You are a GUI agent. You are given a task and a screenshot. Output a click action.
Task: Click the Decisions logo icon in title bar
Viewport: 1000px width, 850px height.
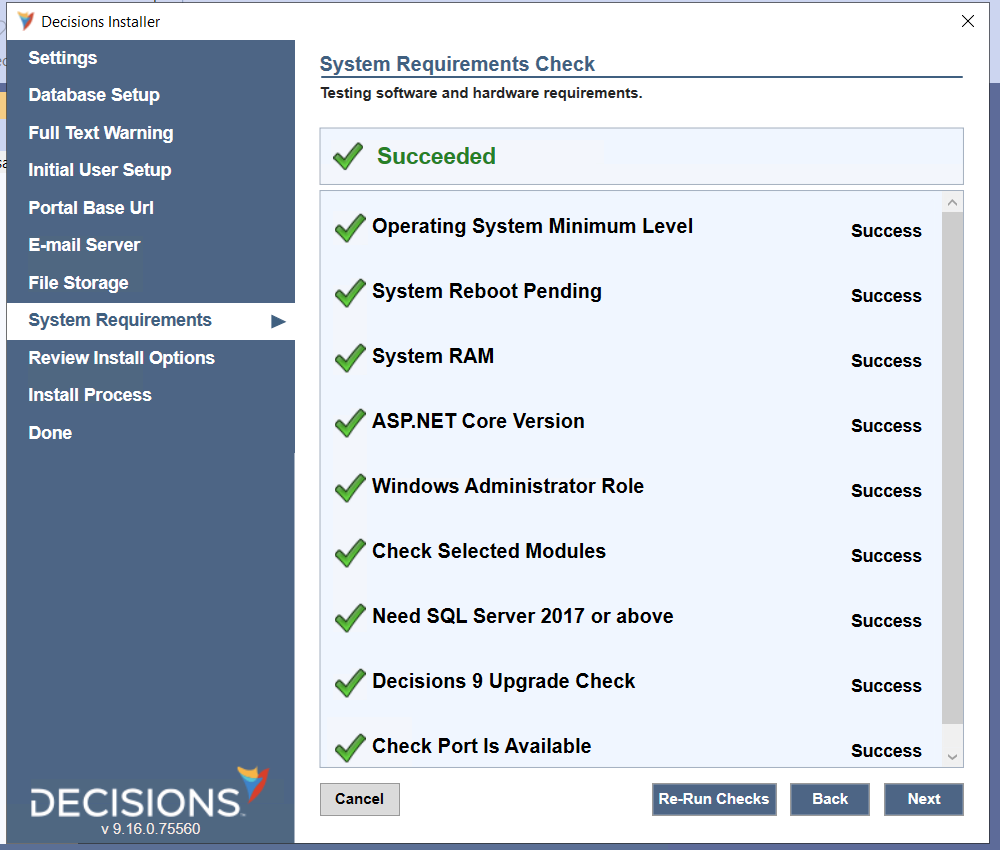(x=26, y=21)
